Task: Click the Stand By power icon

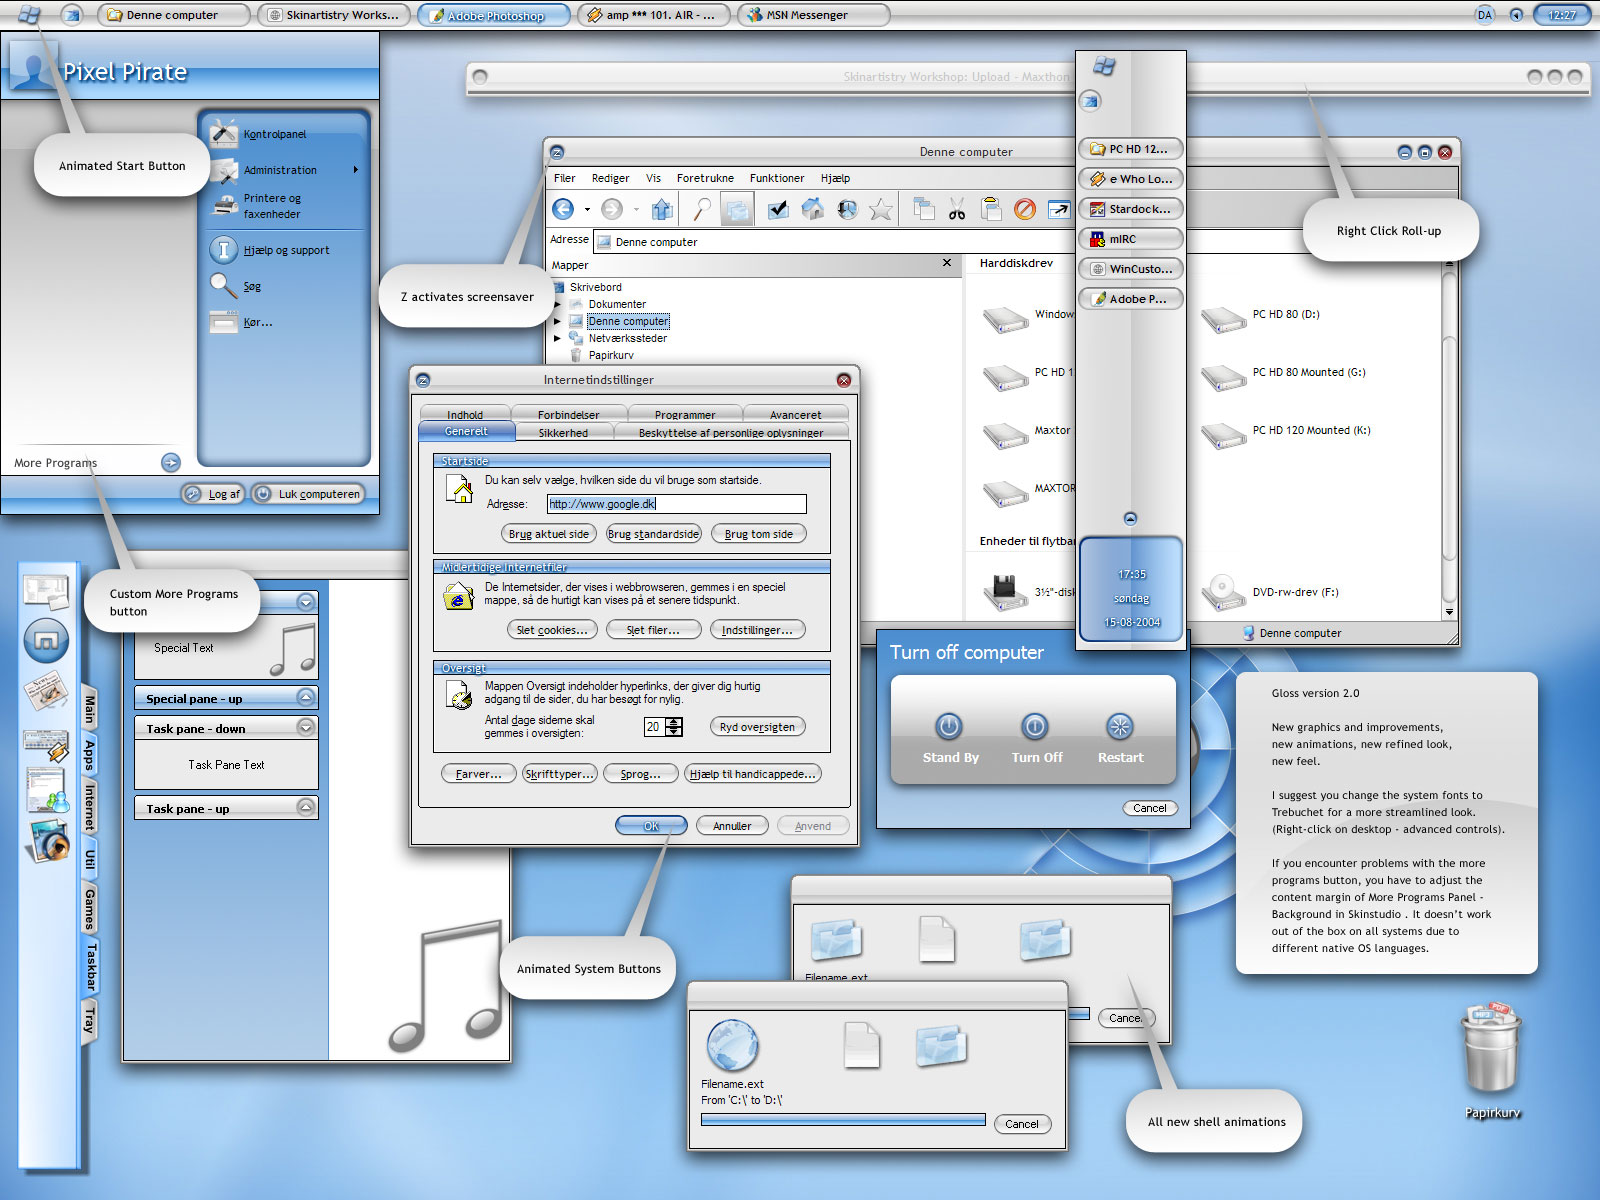Action: (949, 726)
